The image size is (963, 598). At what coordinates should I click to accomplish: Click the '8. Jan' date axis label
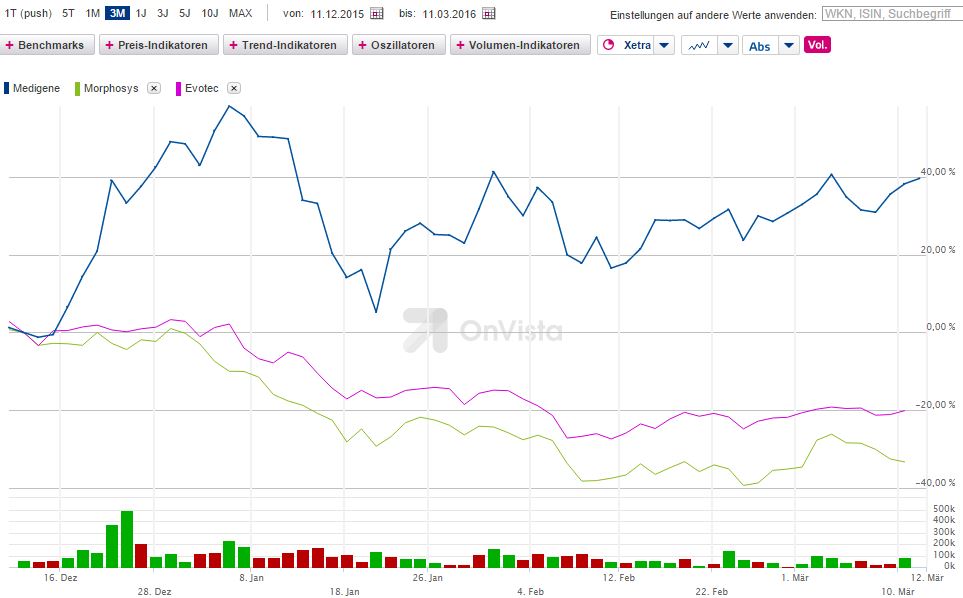(251, 578)
